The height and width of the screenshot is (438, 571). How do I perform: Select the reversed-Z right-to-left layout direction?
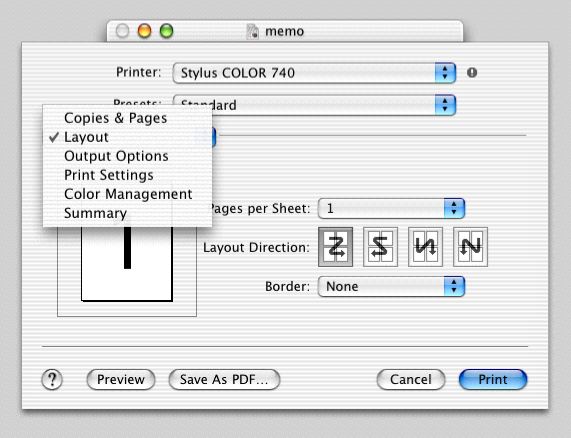[381, 247]
